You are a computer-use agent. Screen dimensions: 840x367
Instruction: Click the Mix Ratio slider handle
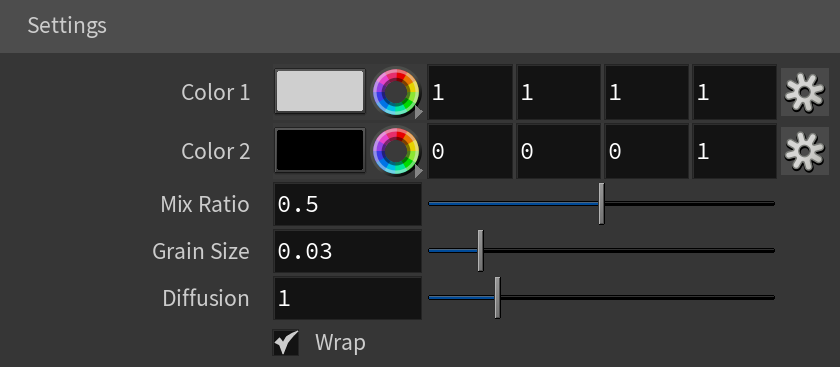pos(601,204)
